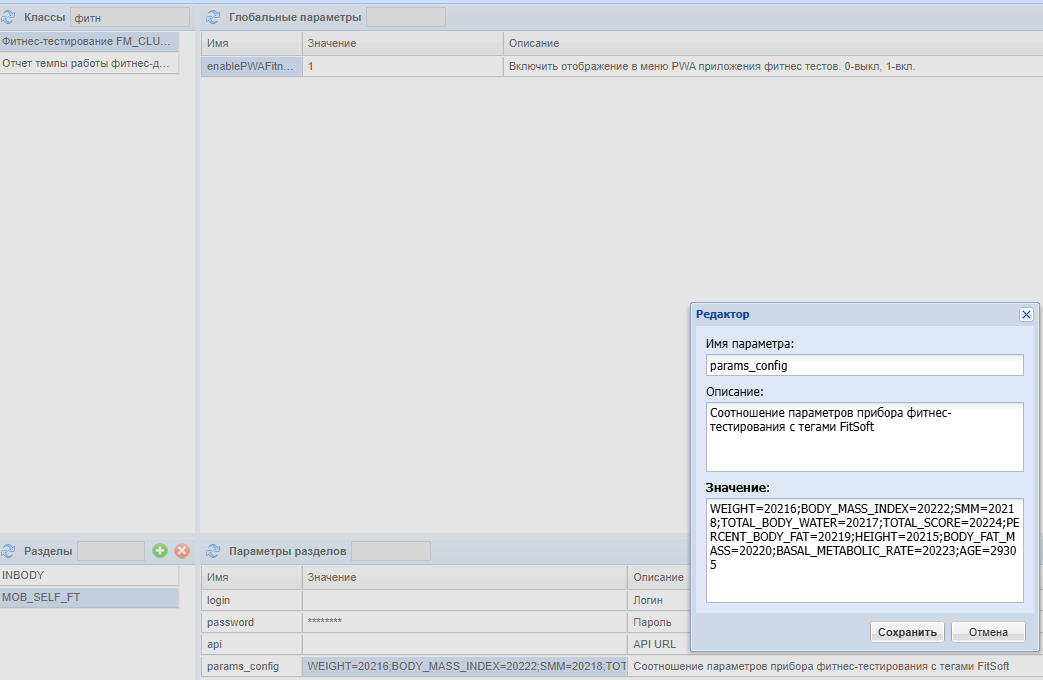Delete section with red cross icon

(182, 551)
